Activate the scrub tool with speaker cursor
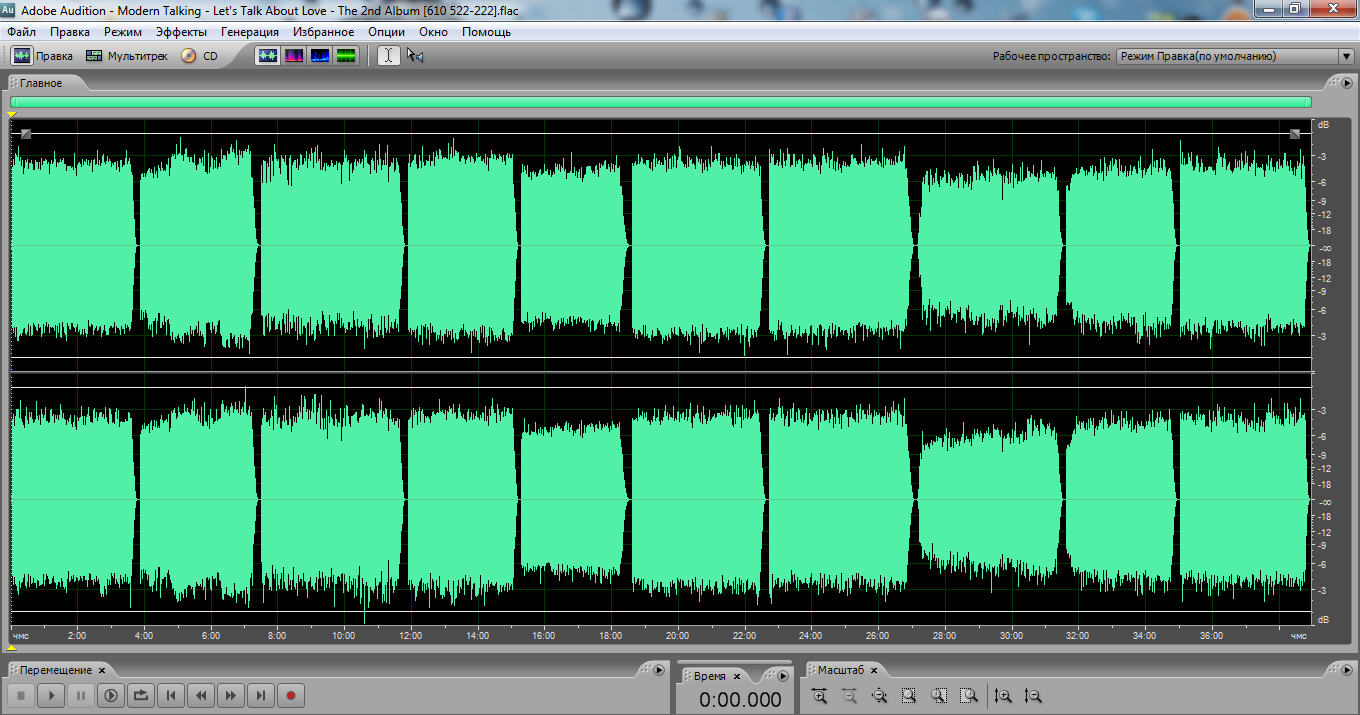1360x715 pixels. [415, 56]
